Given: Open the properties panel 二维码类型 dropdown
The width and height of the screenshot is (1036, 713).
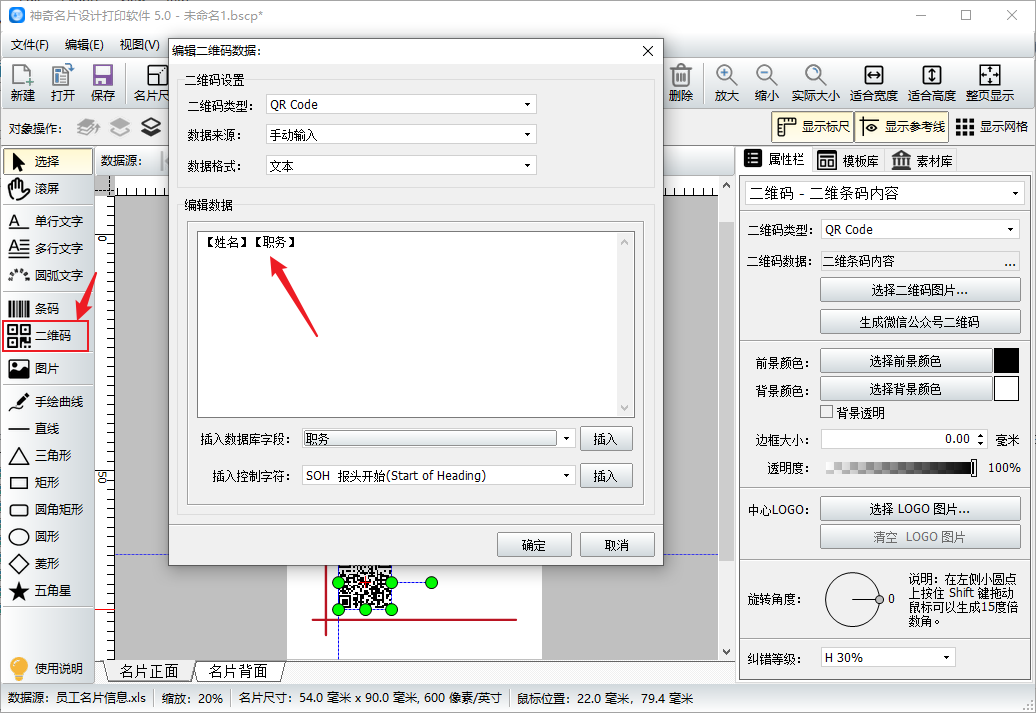Looking at the screenshot, I should coord(920,230).
